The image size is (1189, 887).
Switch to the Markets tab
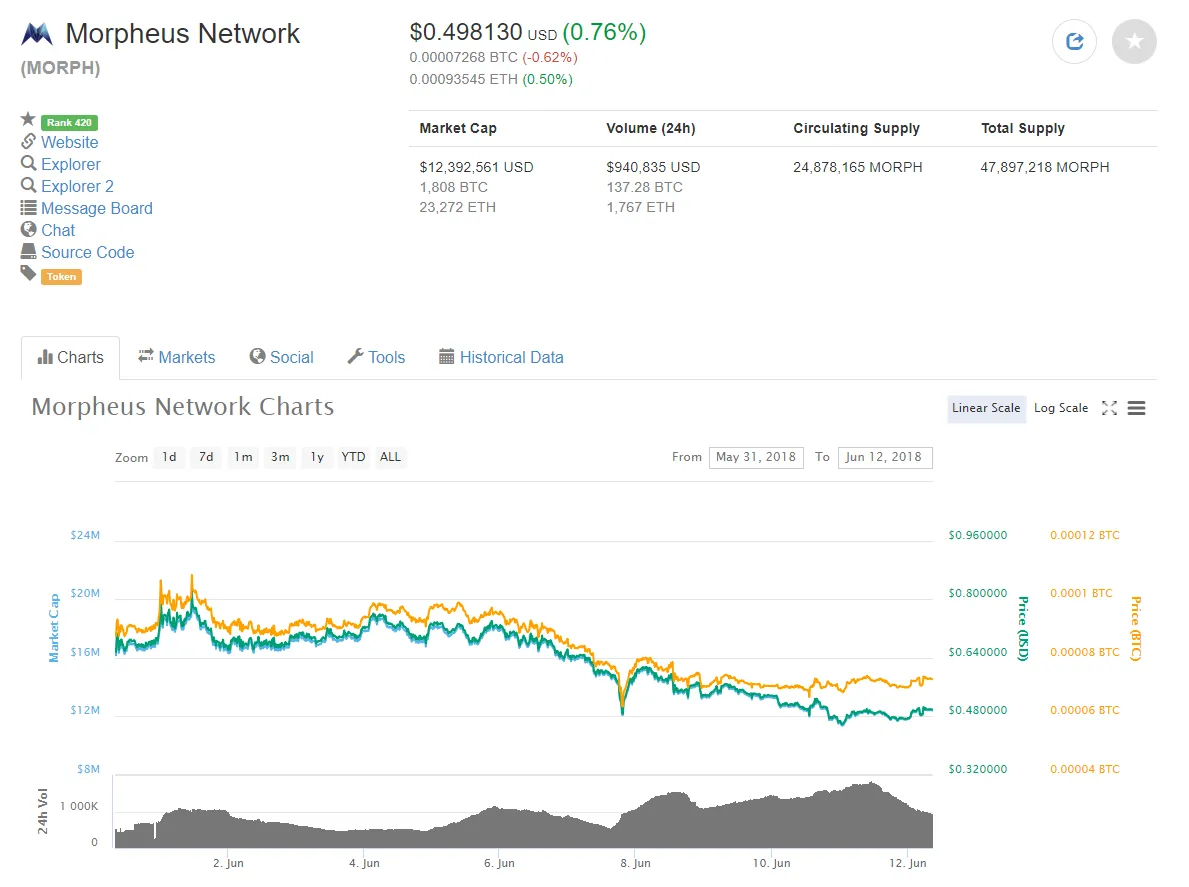177,357
